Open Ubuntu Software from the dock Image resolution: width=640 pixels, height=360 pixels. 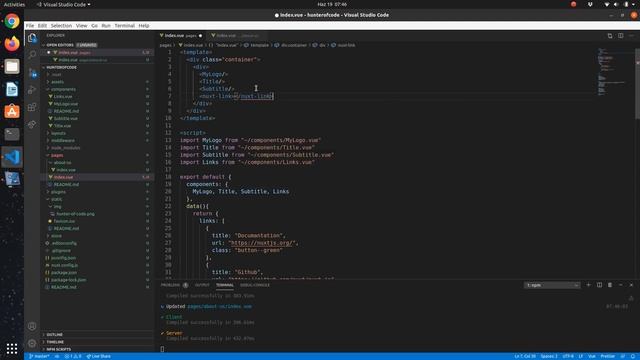pos(12,111)
